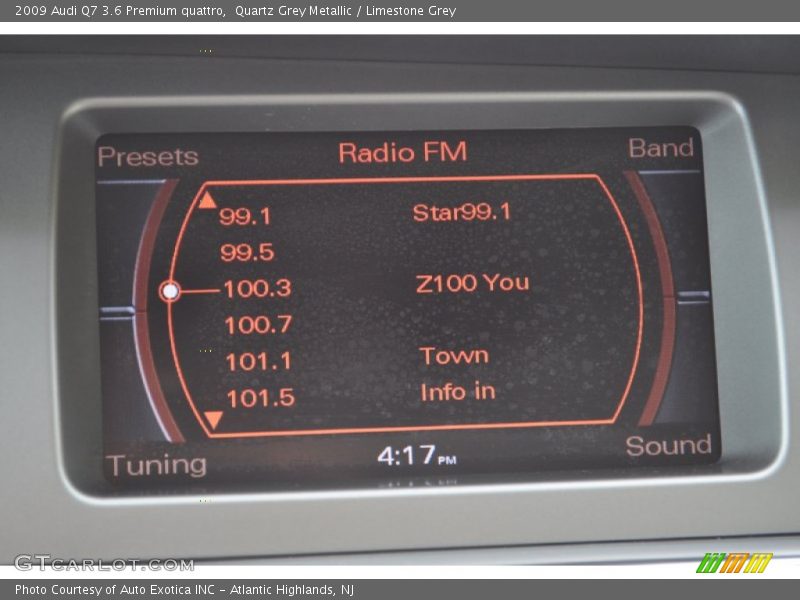The image size is (800, 600).
Task: Open the Sound settings option
Action: tap(668, 445)
